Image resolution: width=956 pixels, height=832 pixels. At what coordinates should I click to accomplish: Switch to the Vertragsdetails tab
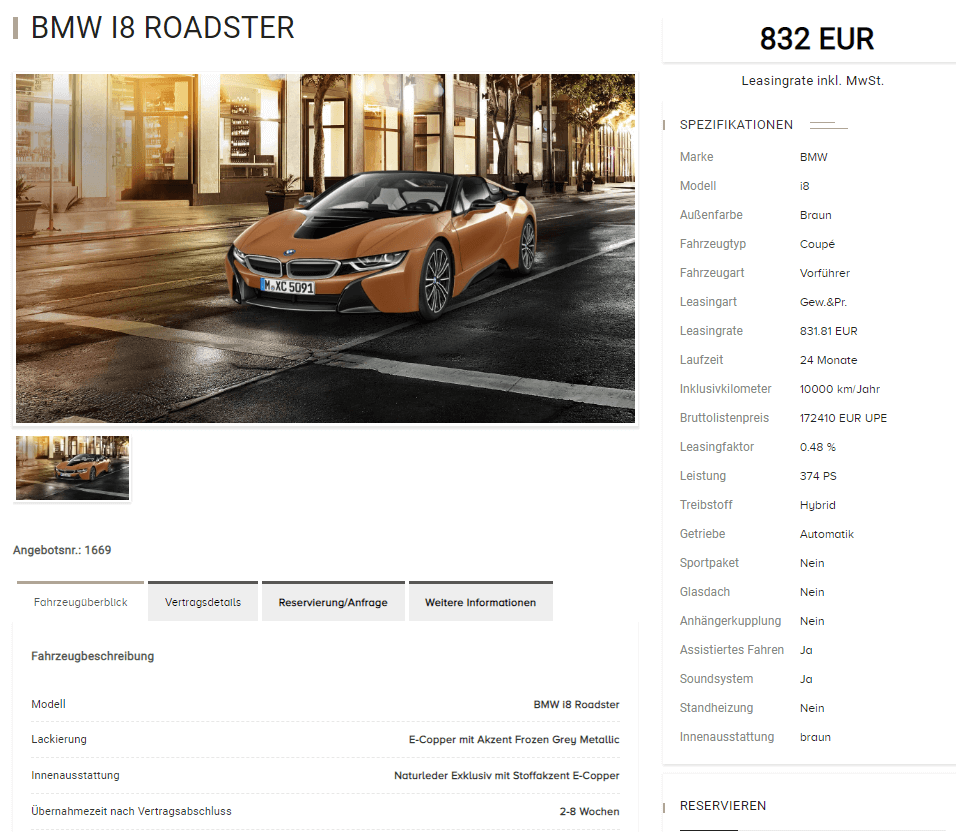click(x=203, y=602)
